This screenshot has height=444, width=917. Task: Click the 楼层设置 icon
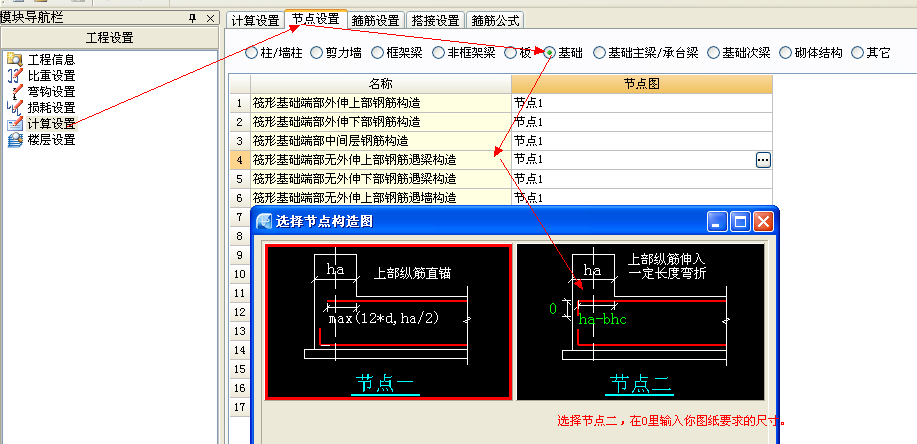point(15,140)
